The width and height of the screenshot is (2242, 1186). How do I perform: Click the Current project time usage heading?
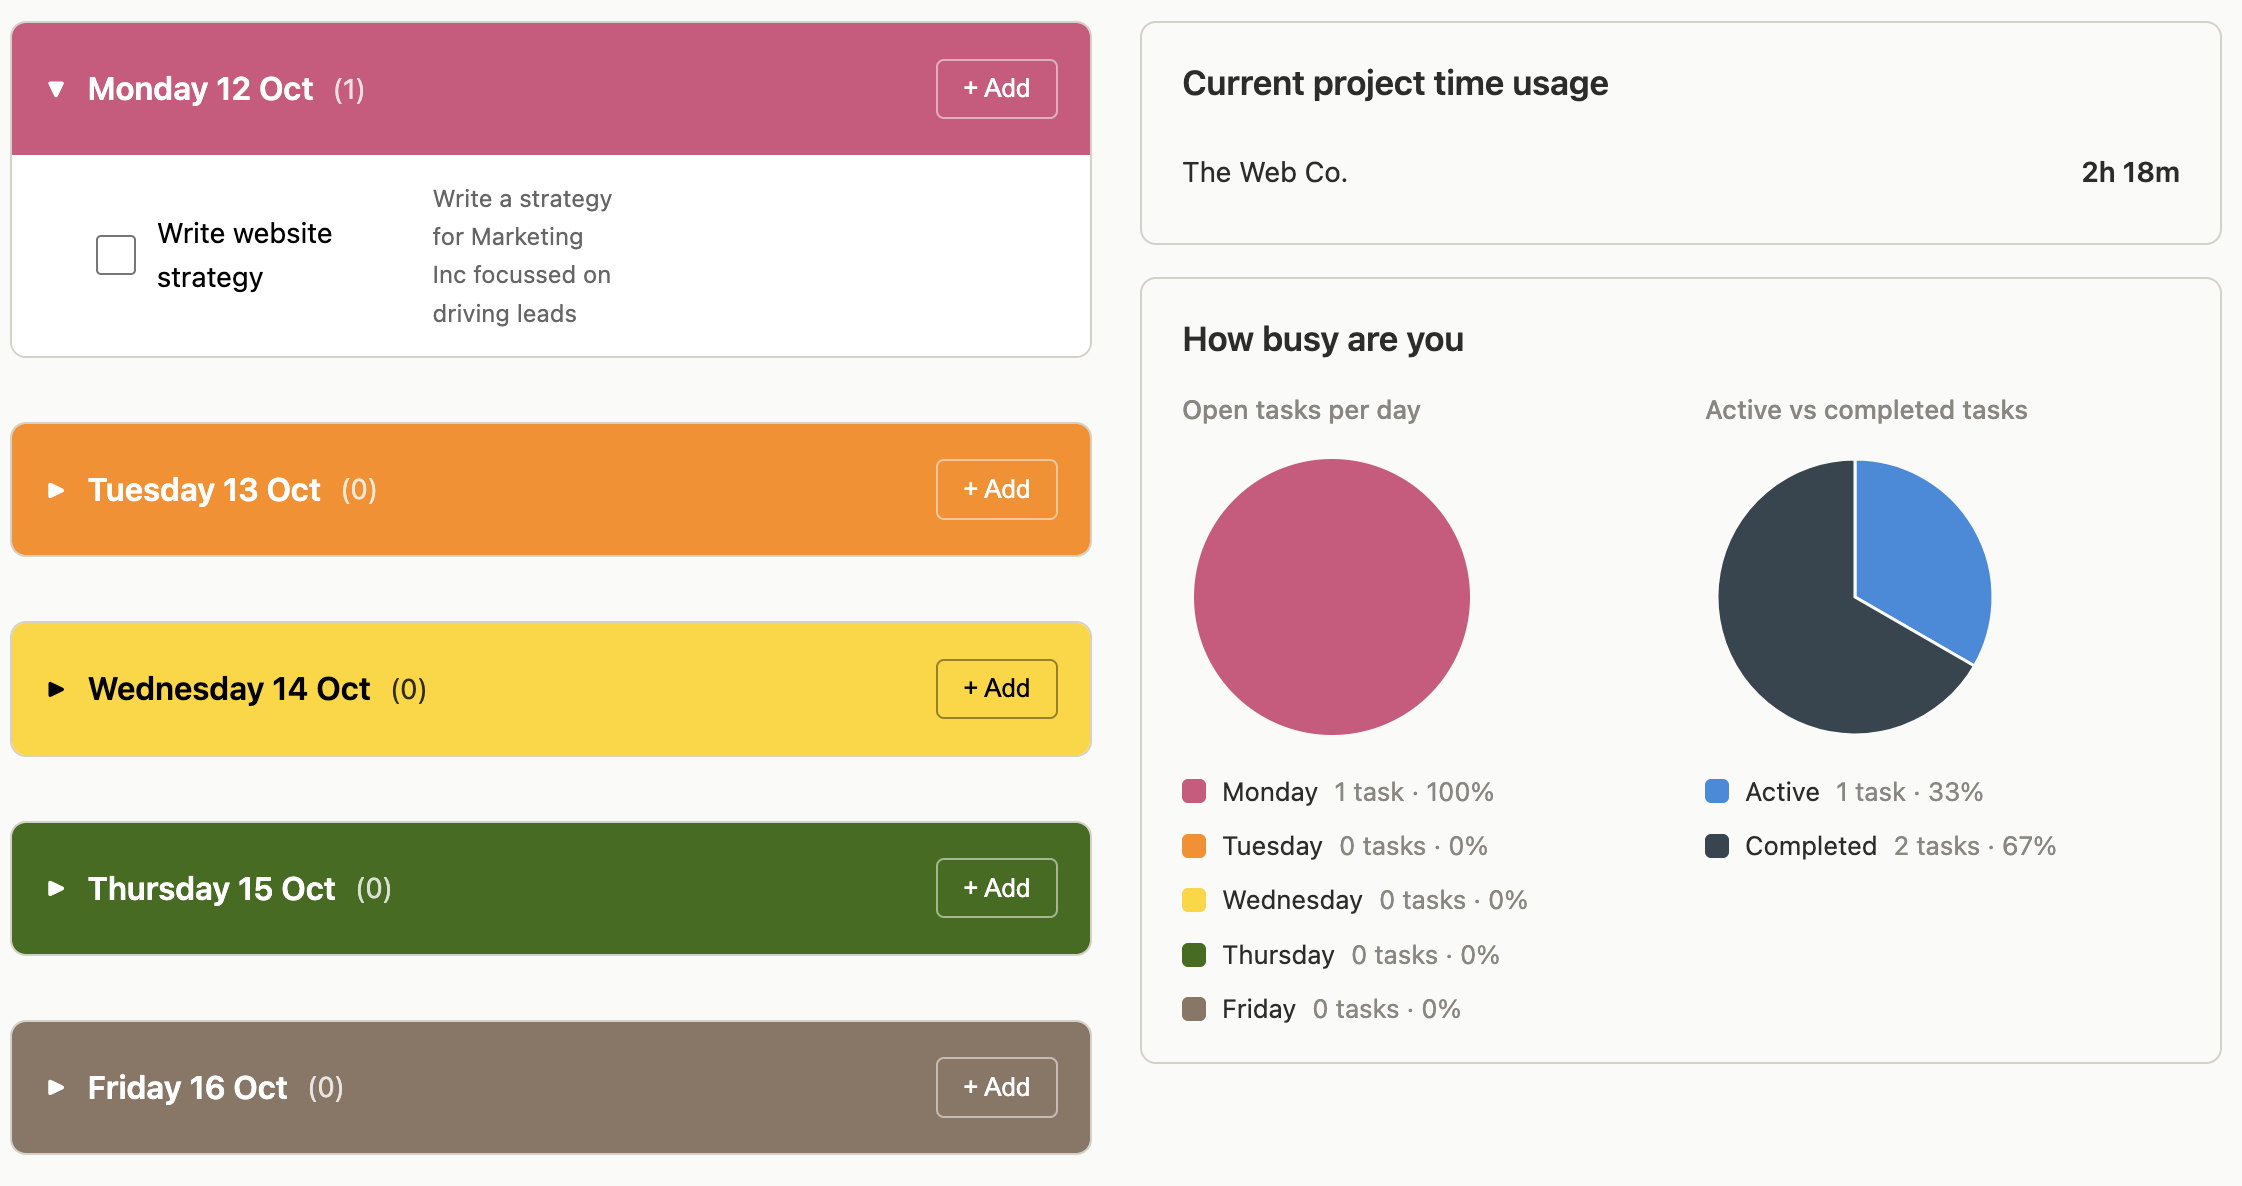tap(1395, 83)
